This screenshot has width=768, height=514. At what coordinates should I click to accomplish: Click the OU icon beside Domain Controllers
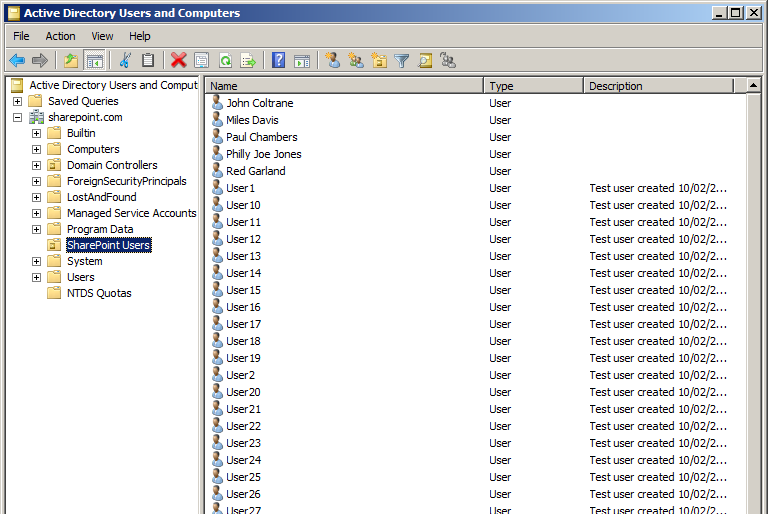coord(54,165)
